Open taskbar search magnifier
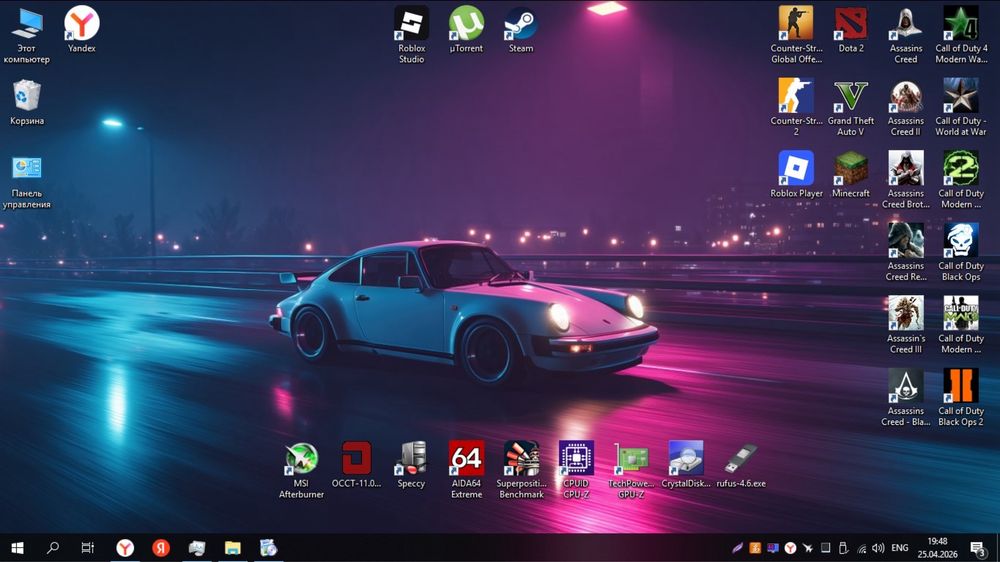The height and width of the screenshot is (562, 1000). (x=53, y=547)
